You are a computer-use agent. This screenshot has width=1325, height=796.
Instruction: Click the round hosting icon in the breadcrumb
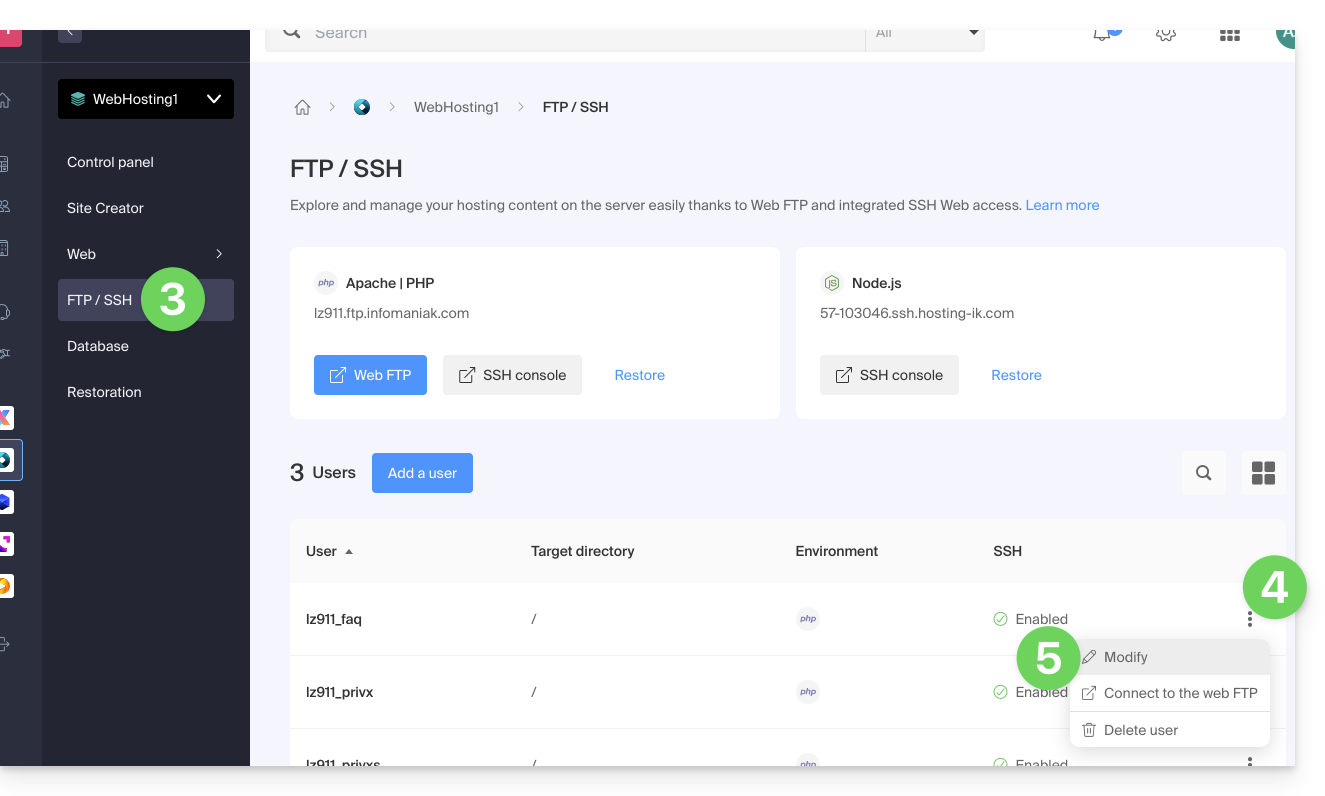(362, 107)
